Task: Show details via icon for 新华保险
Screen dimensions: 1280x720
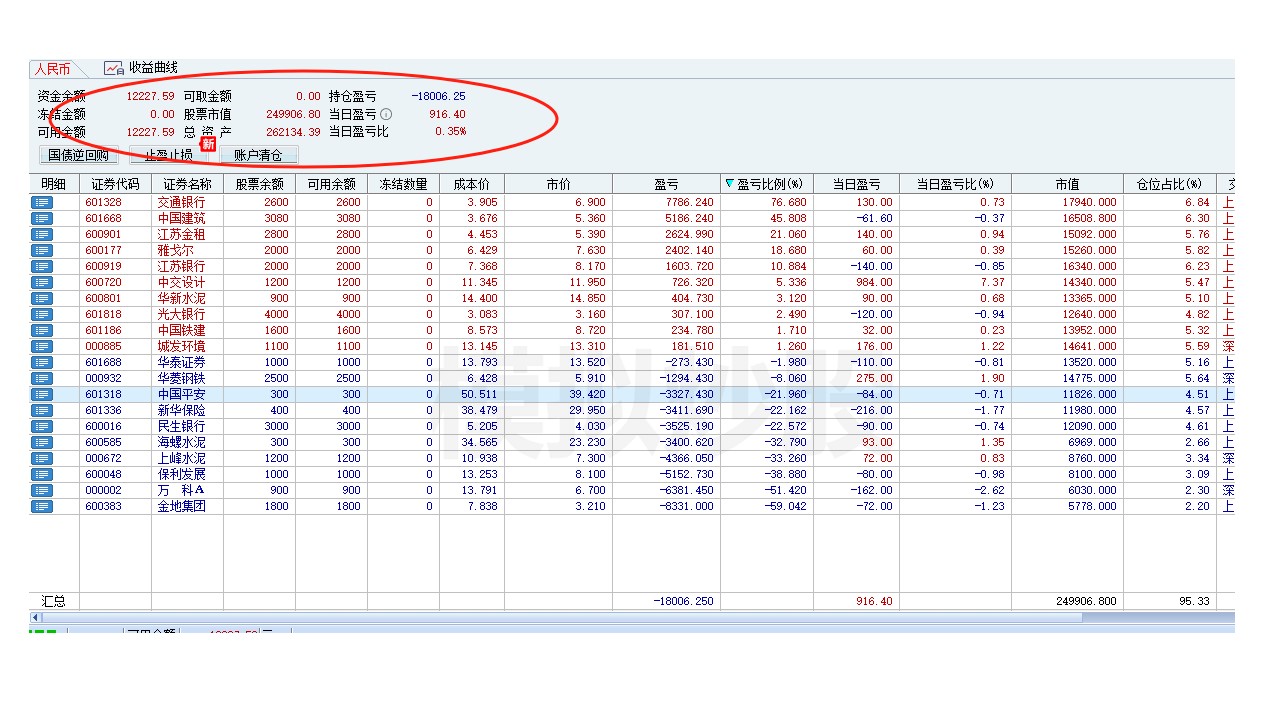Action: coord(42,410)
